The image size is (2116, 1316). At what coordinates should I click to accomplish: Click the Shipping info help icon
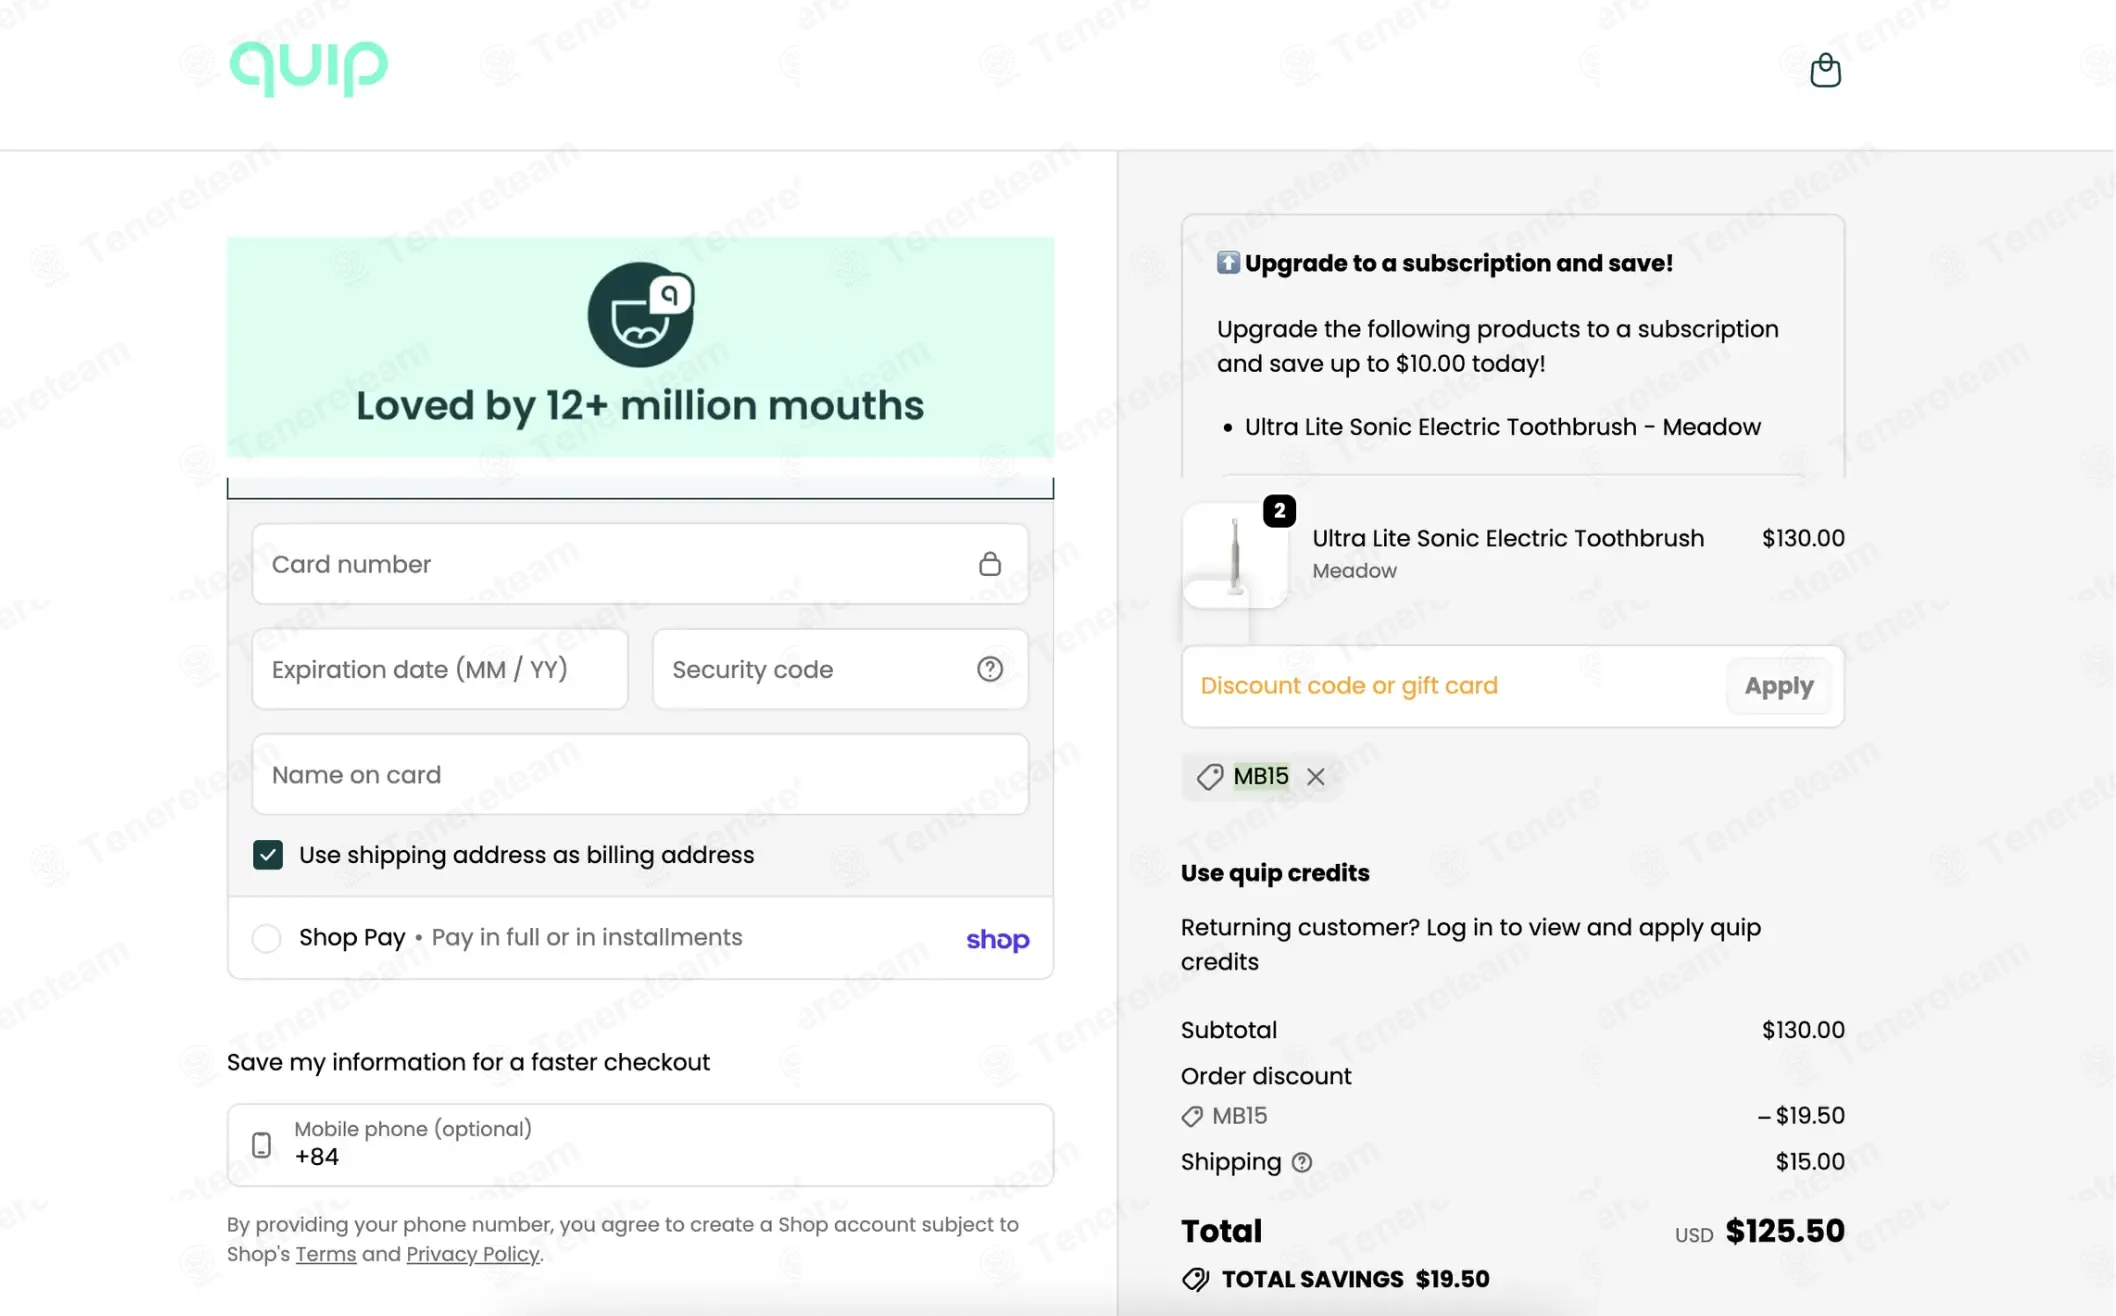pos(1301,1162)
